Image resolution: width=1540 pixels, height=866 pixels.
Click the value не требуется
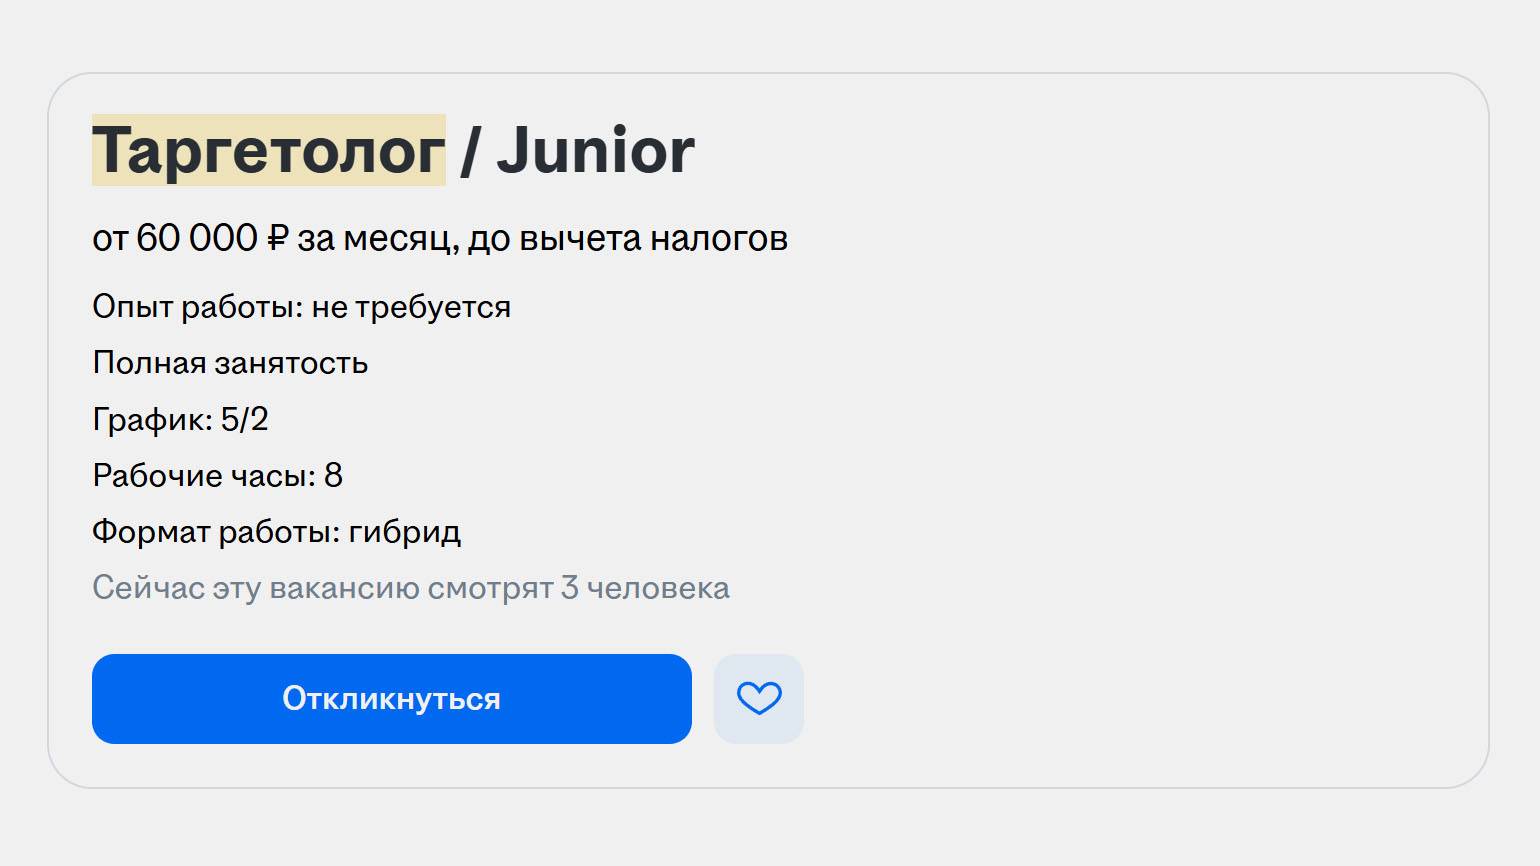[x=411, y=307]
